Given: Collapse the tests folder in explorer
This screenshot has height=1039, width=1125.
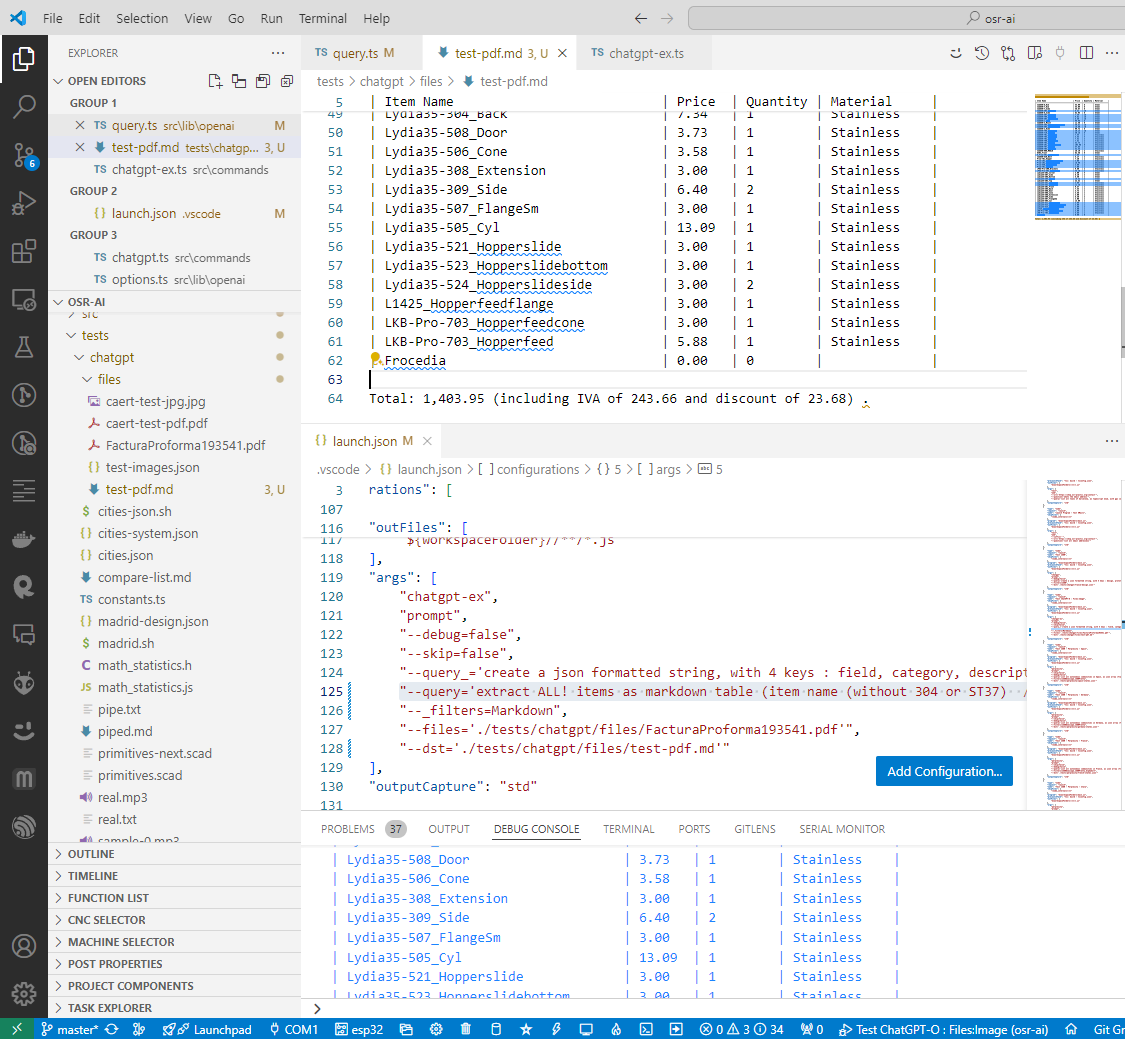Looking at the screenshot, I should (x=95, y=336).
